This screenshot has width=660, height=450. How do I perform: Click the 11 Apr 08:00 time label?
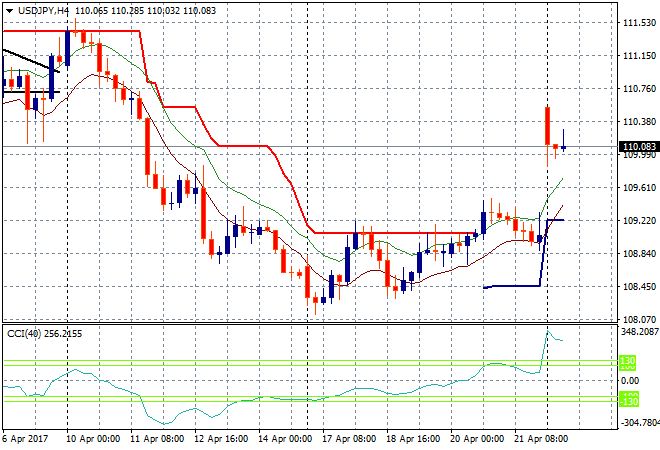[157, 439]
